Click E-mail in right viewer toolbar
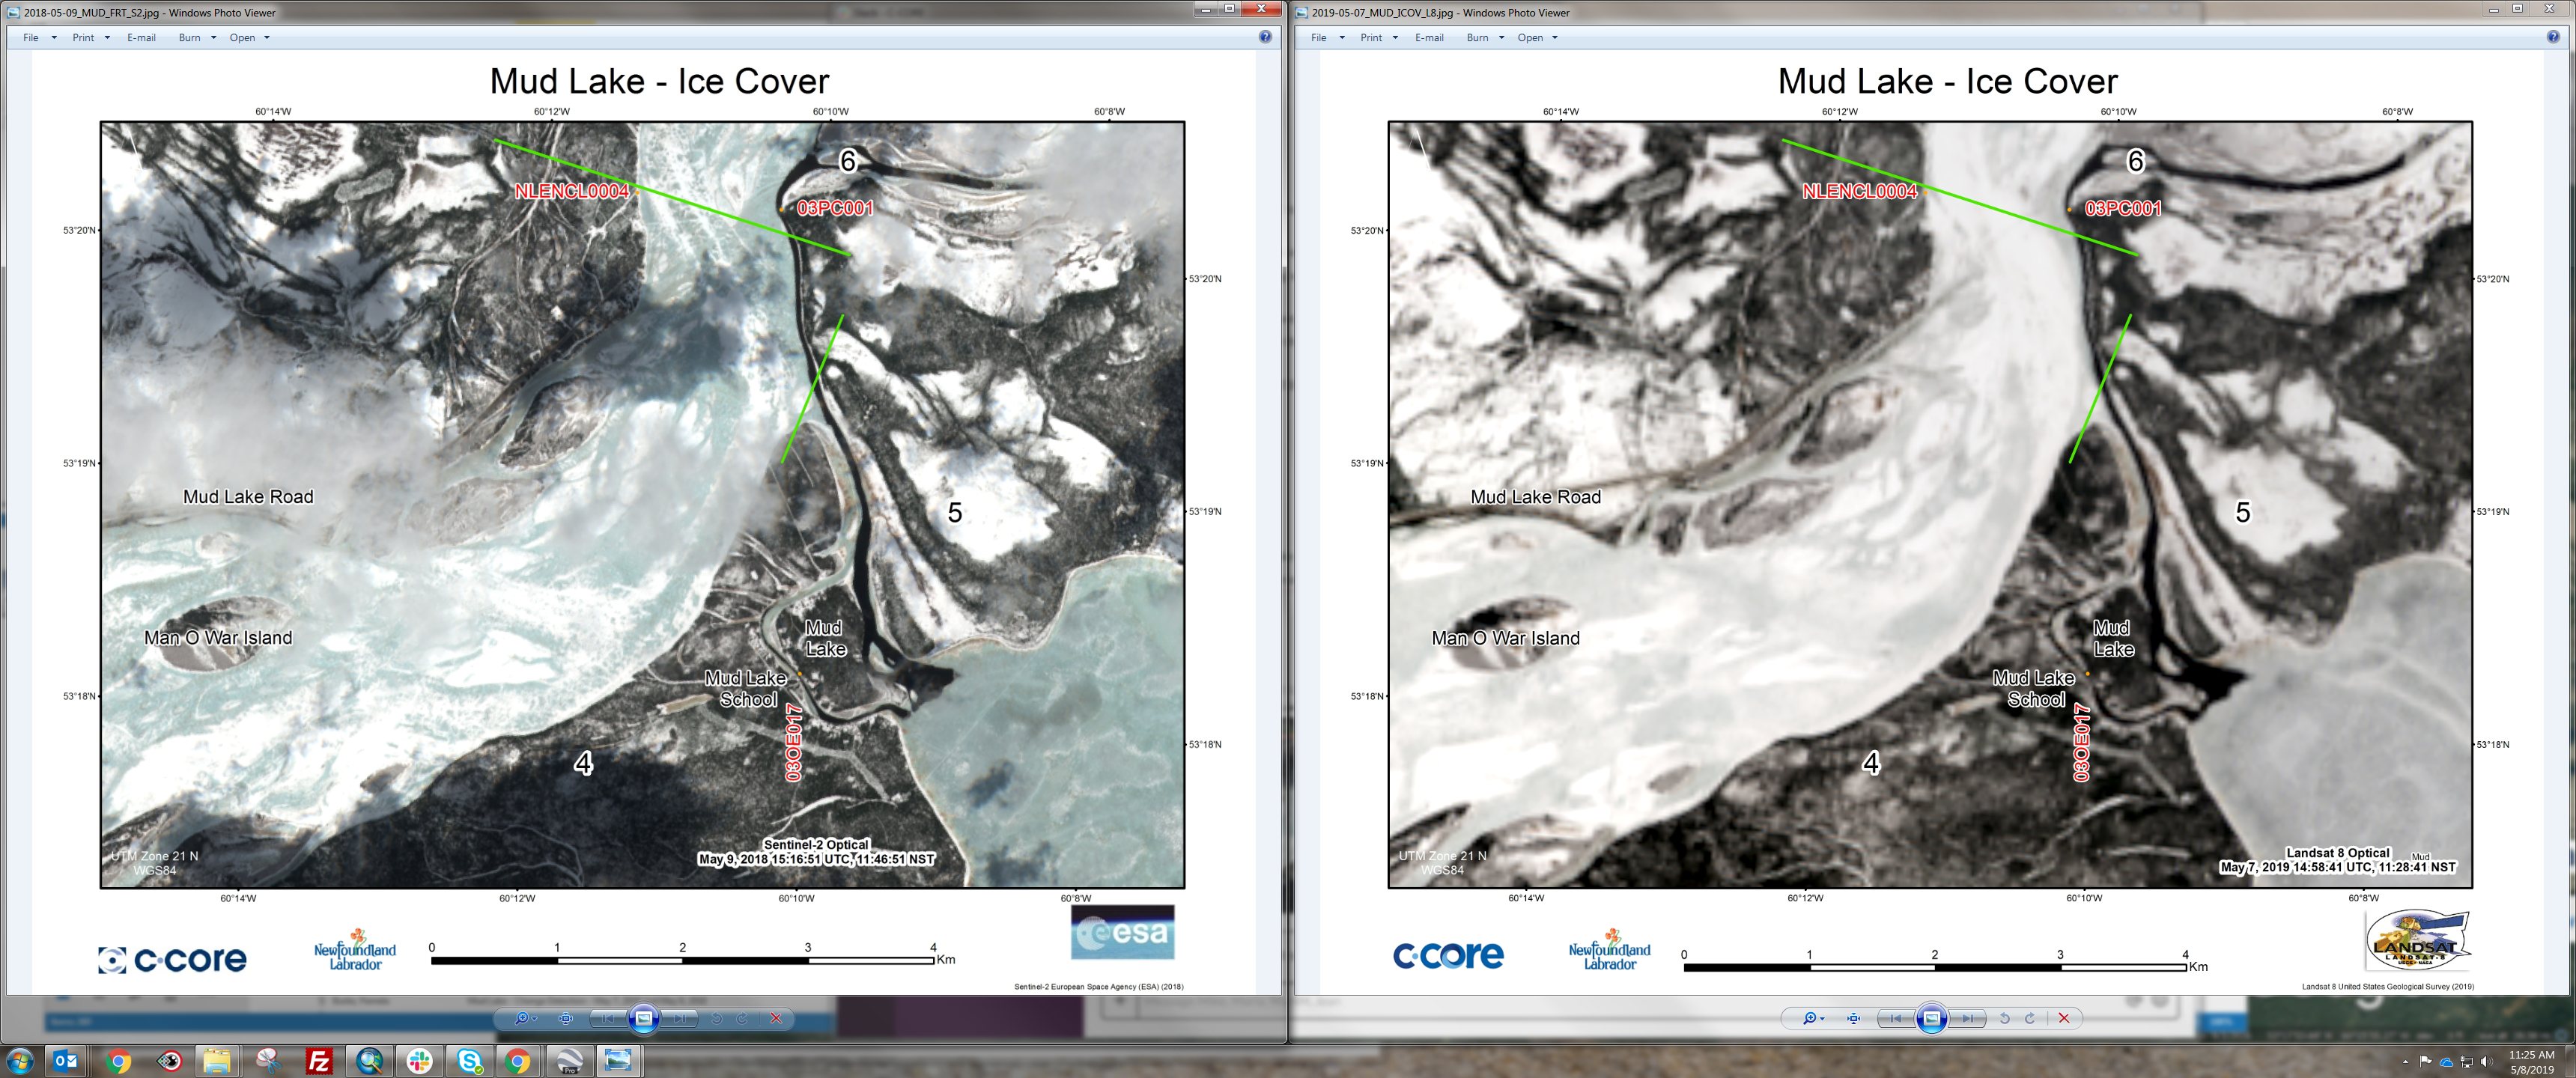This screenshot has height=1078, width=2576. [x=1429, y=38]
